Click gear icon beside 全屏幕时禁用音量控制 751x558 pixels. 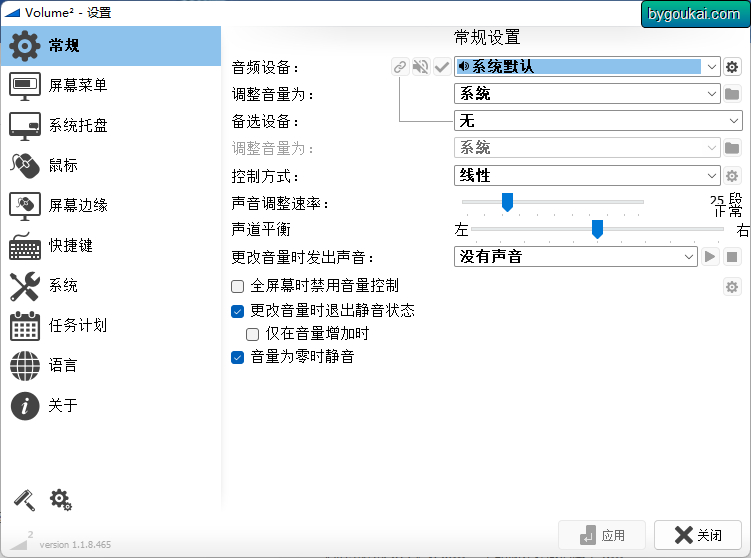[732, 287]
